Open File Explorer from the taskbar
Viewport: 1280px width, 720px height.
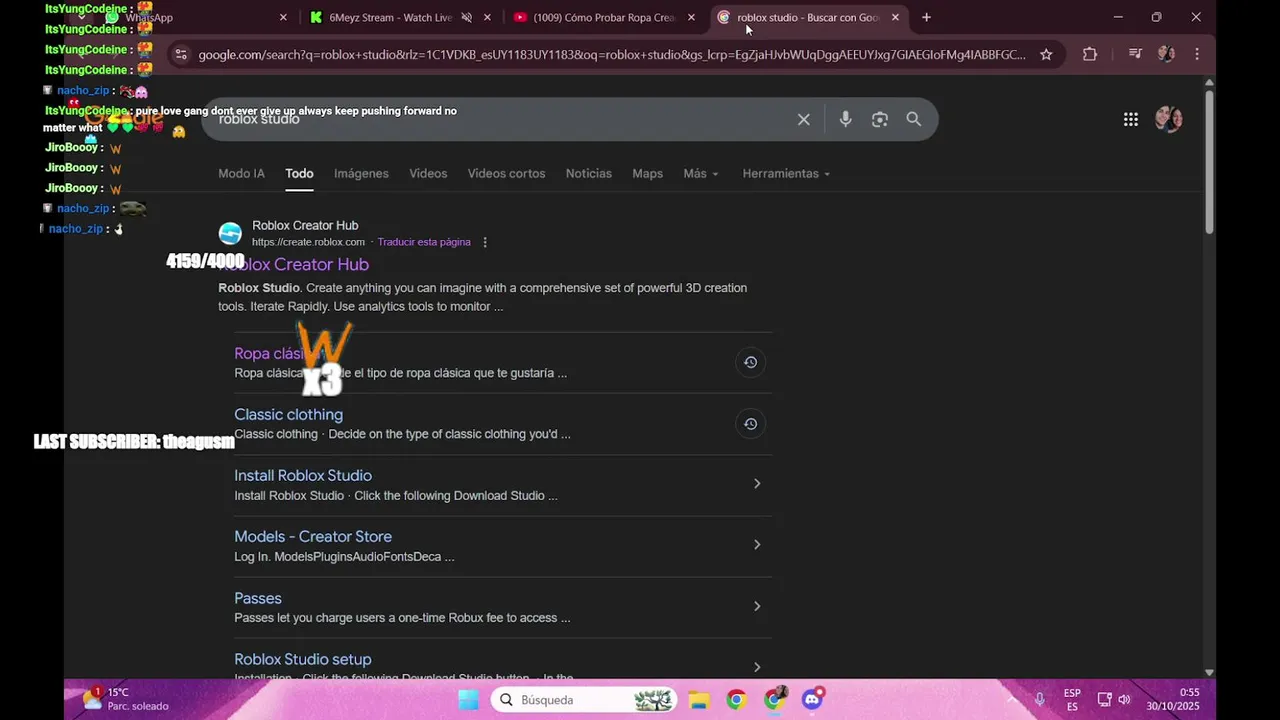click(x=698, y=700)
